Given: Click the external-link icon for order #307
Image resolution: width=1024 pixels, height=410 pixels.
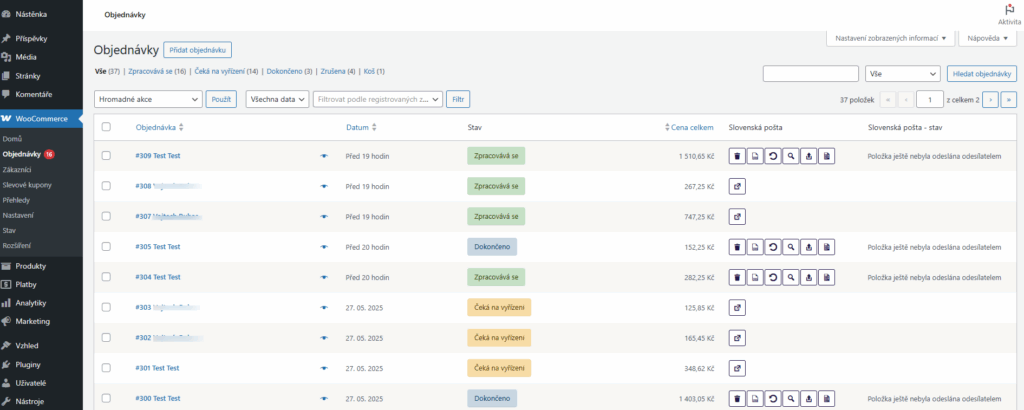Looking at the screenshot, I should click(737, 217).
